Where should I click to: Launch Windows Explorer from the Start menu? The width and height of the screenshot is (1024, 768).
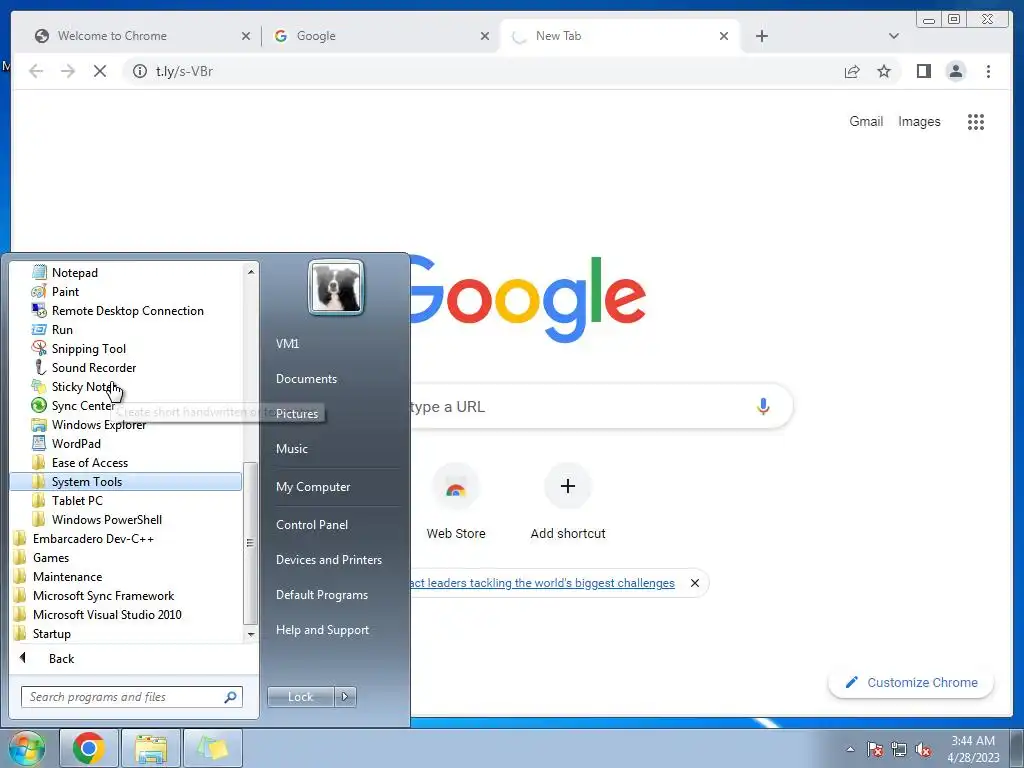99,424
